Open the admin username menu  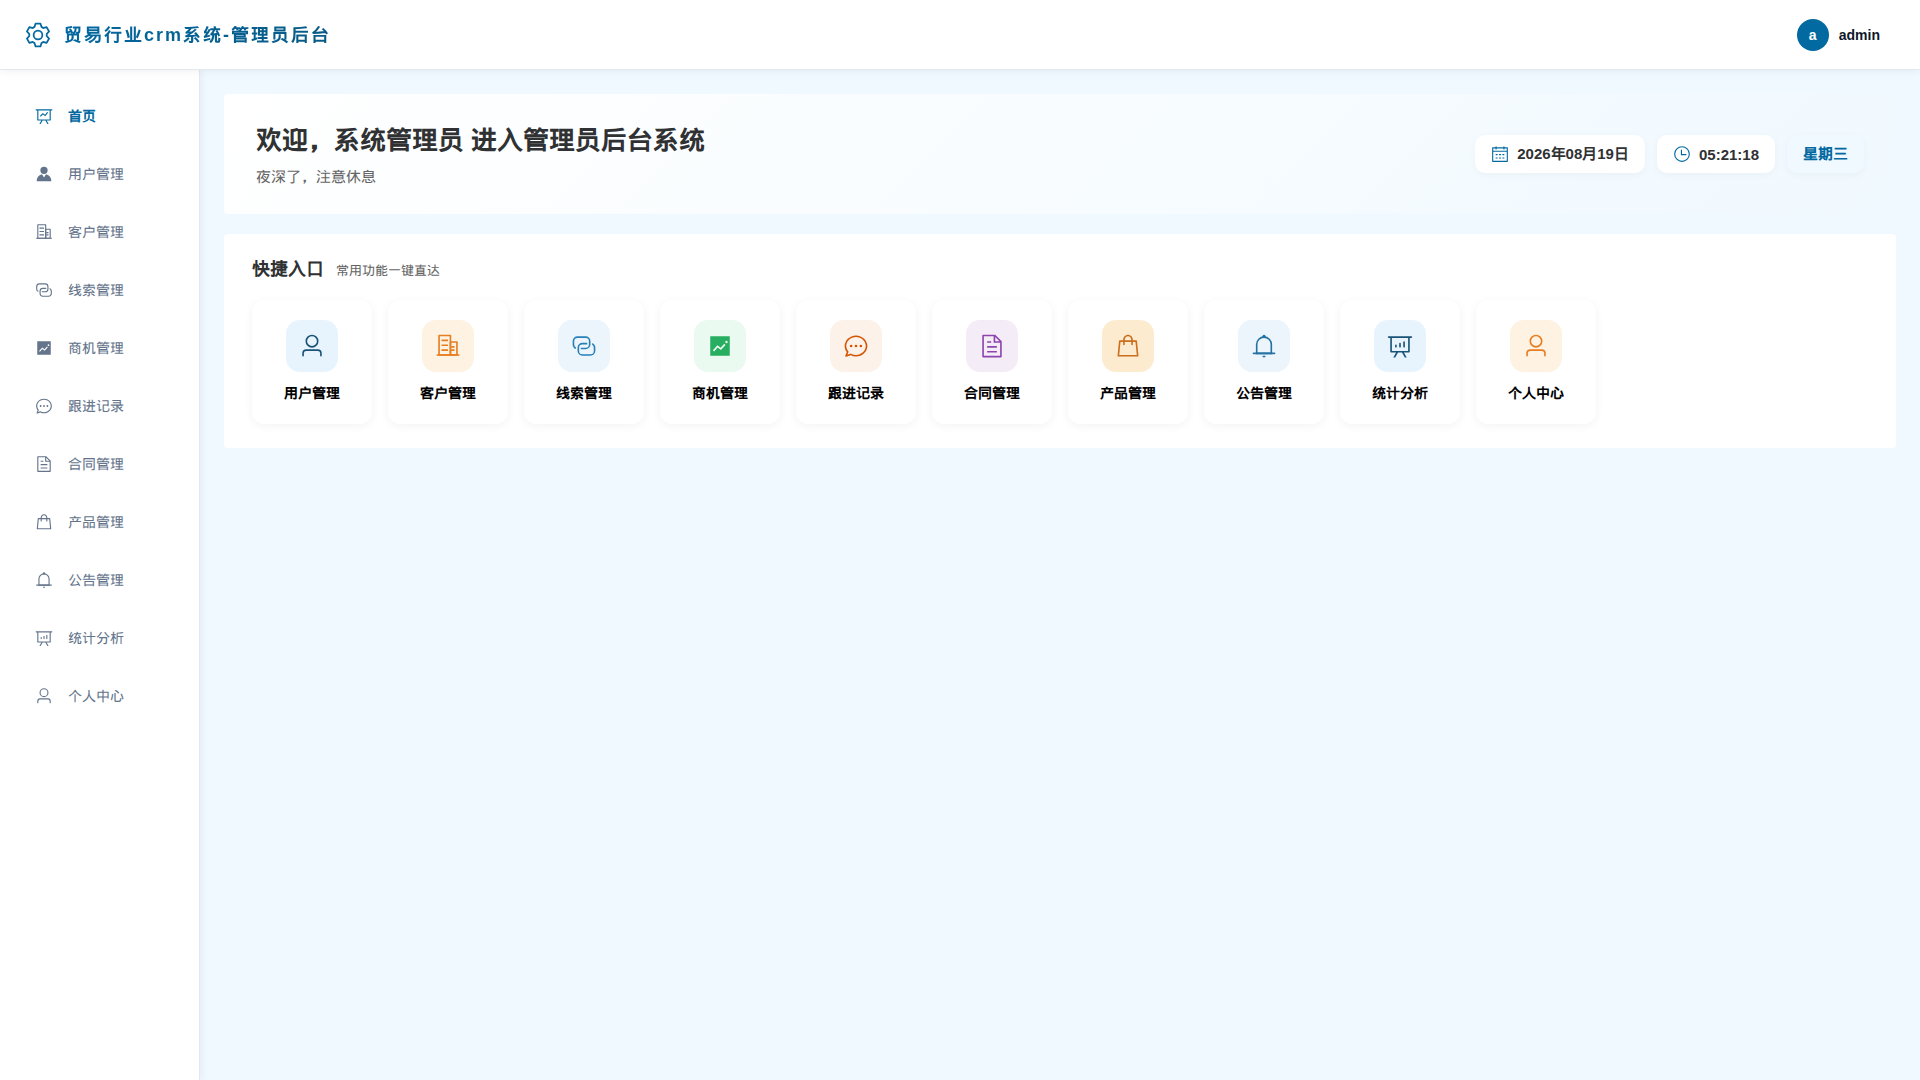coord(1859,35)
